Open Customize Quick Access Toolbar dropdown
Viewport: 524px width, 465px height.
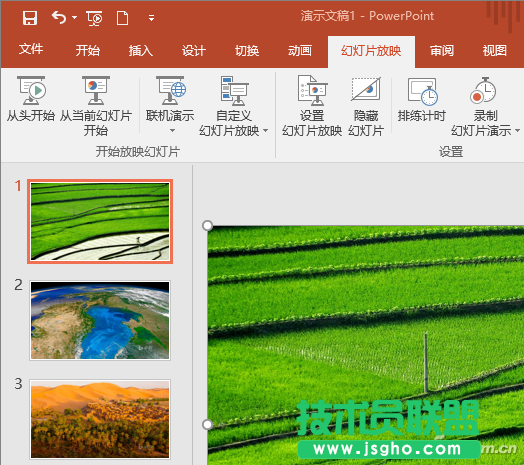tap(151, 18)
